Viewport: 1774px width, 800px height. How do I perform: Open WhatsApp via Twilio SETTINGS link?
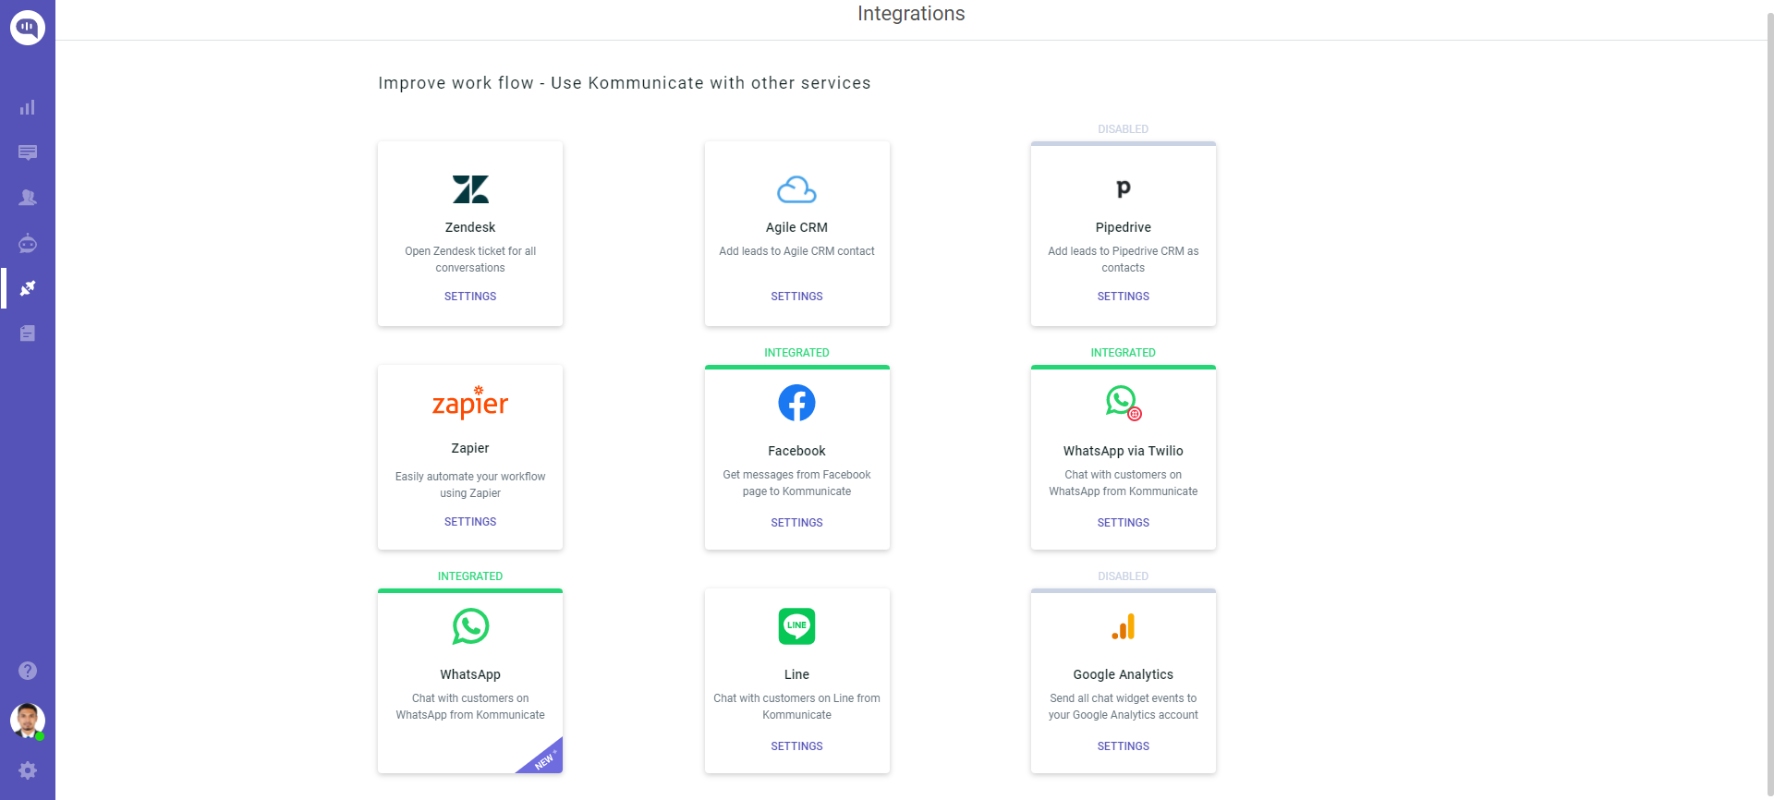pyautogui.click(x=1123, y=523)
